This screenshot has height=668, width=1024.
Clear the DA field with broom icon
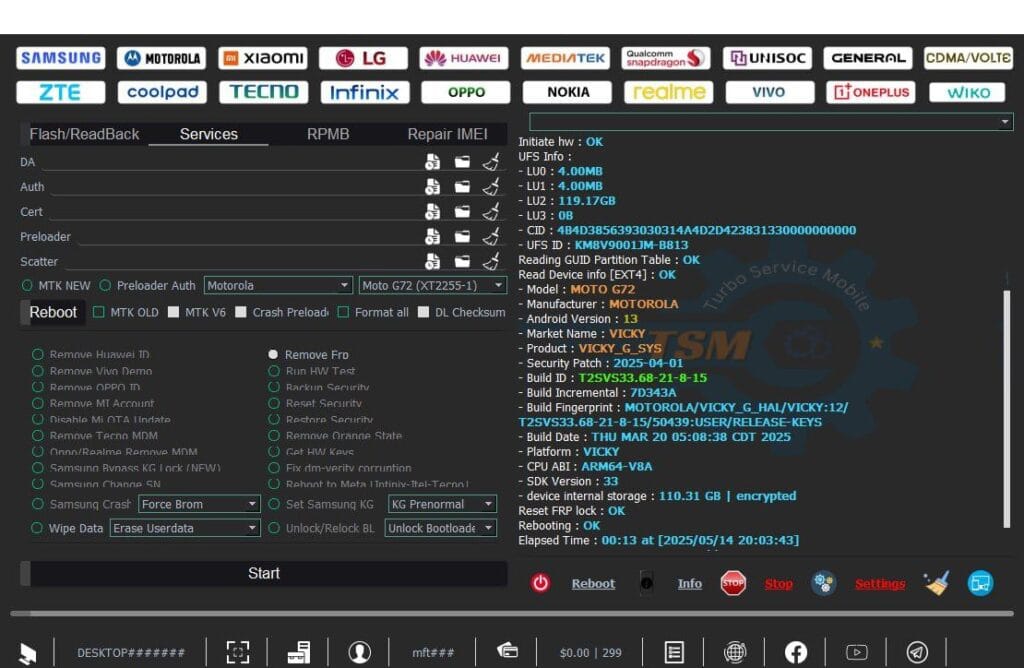click(x=491, y=161)
